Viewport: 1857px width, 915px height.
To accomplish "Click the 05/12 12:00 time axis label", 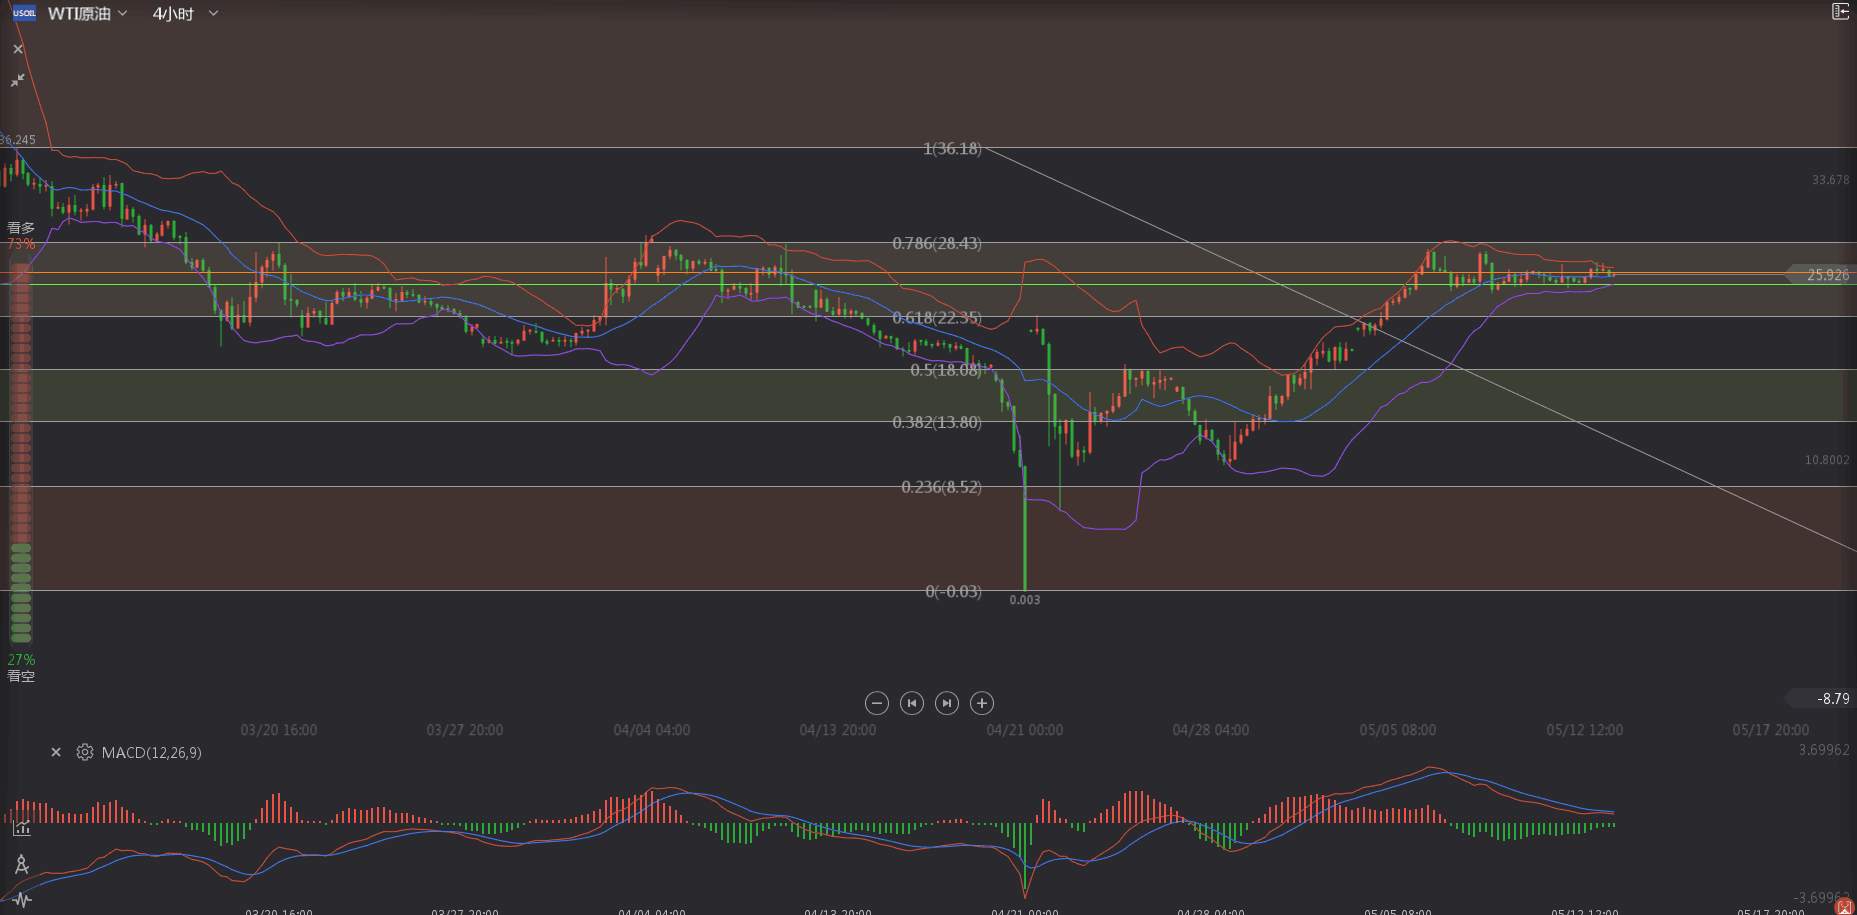I will pos(1585,730).
